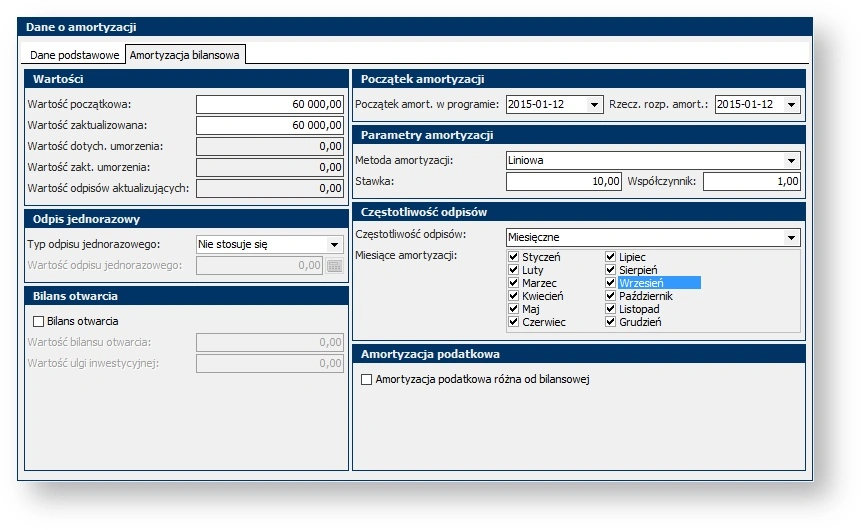Open Częstotliwość odpisów Miesięczne dropdown
Viewport: 862px width, 530px height.
(x=791, y=238)
